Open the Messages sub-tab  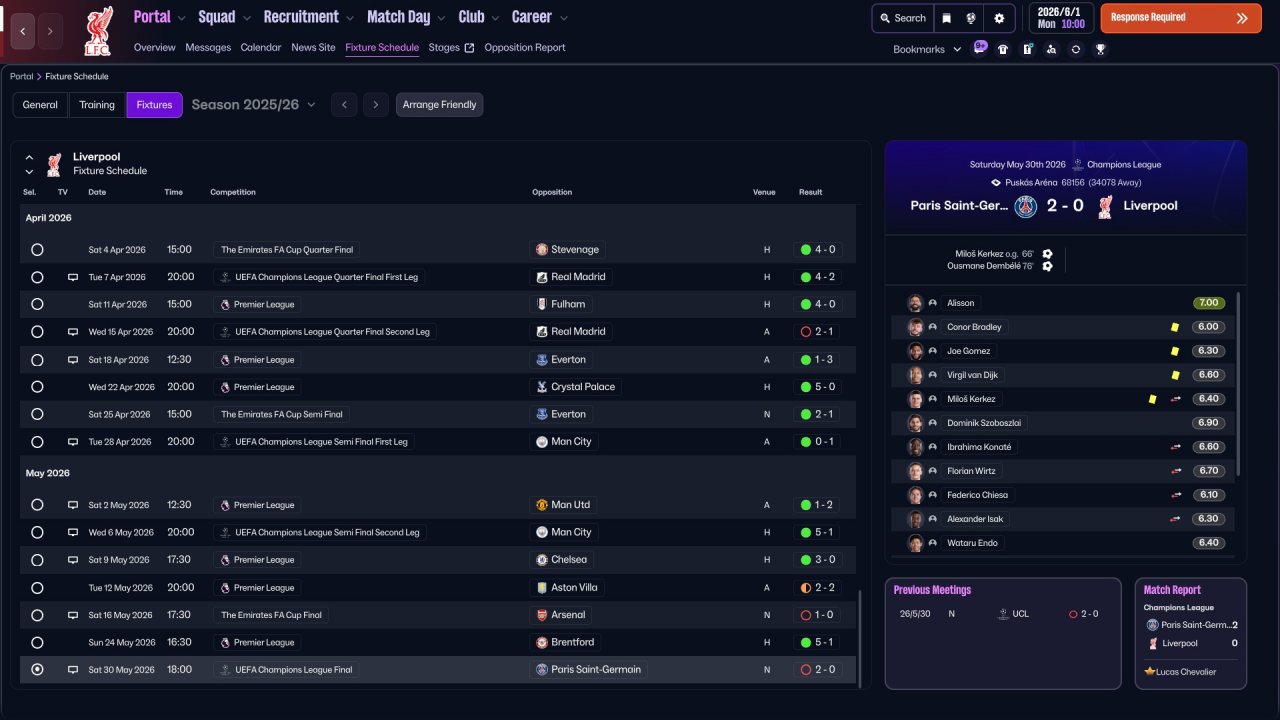click(x=208, y=47)
